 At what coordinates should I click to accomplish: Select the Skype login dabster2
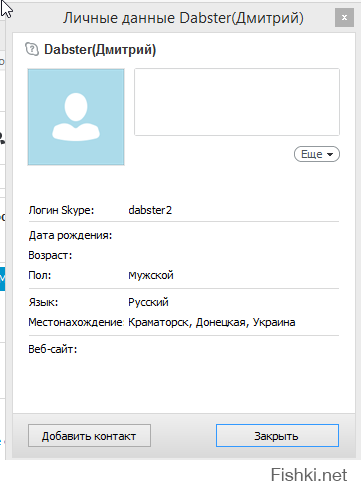point(150,210)
